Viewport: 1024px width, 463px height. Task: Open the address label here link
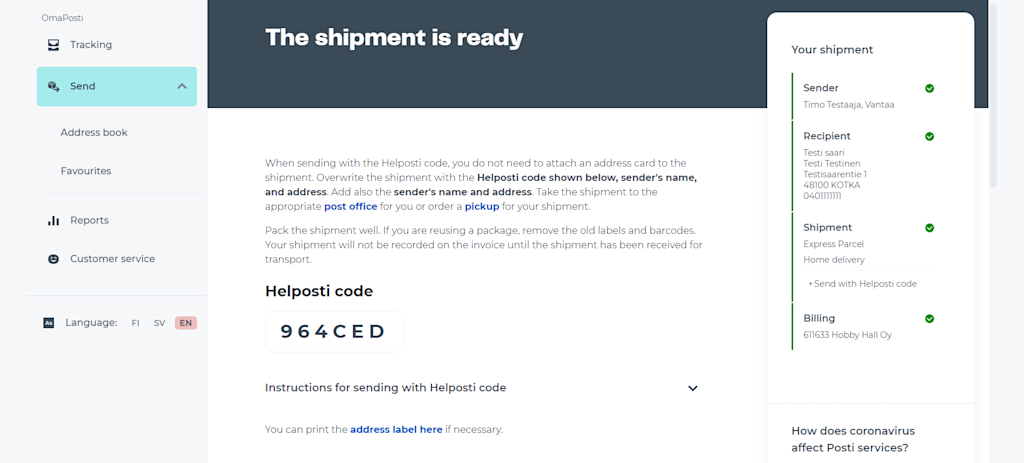click(396, 430)
